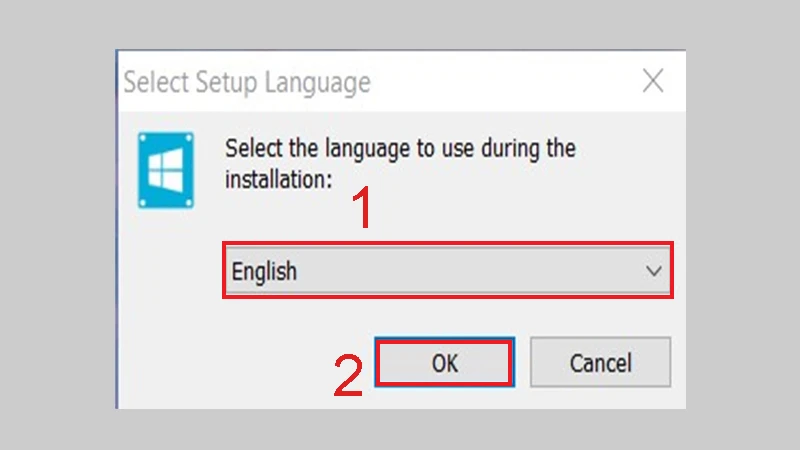
Task: Abort setup using the Cancel button
Action: (600, 363)
